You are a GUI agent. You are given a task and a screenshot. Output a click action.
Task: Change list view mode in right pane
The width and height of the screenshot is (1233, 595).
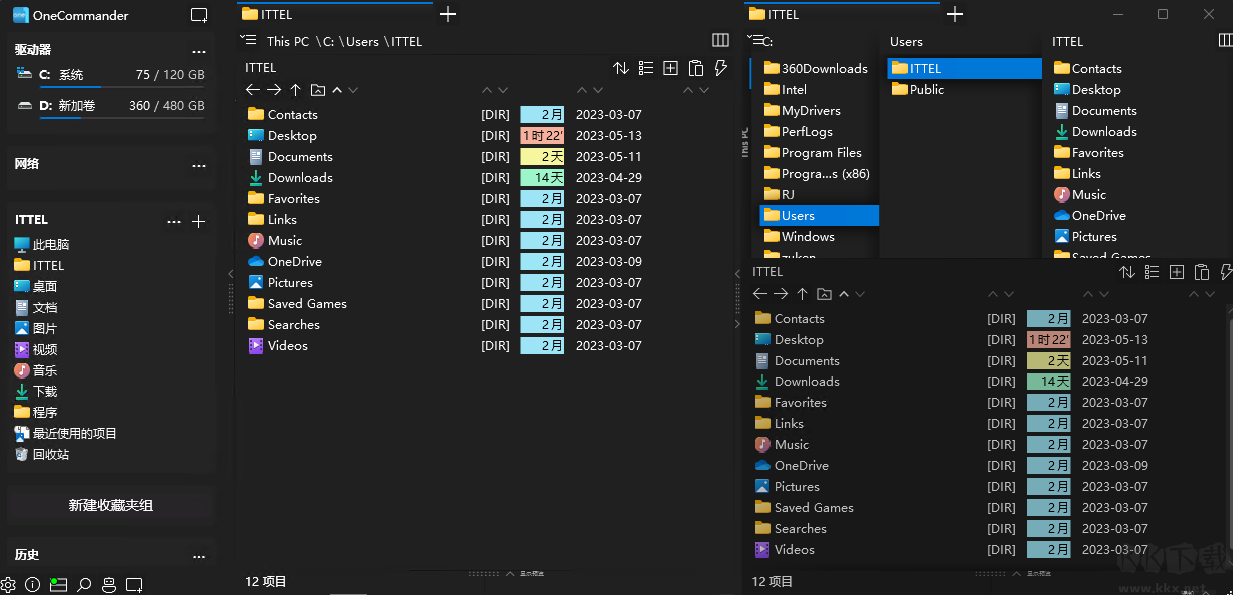(1152, 272)
